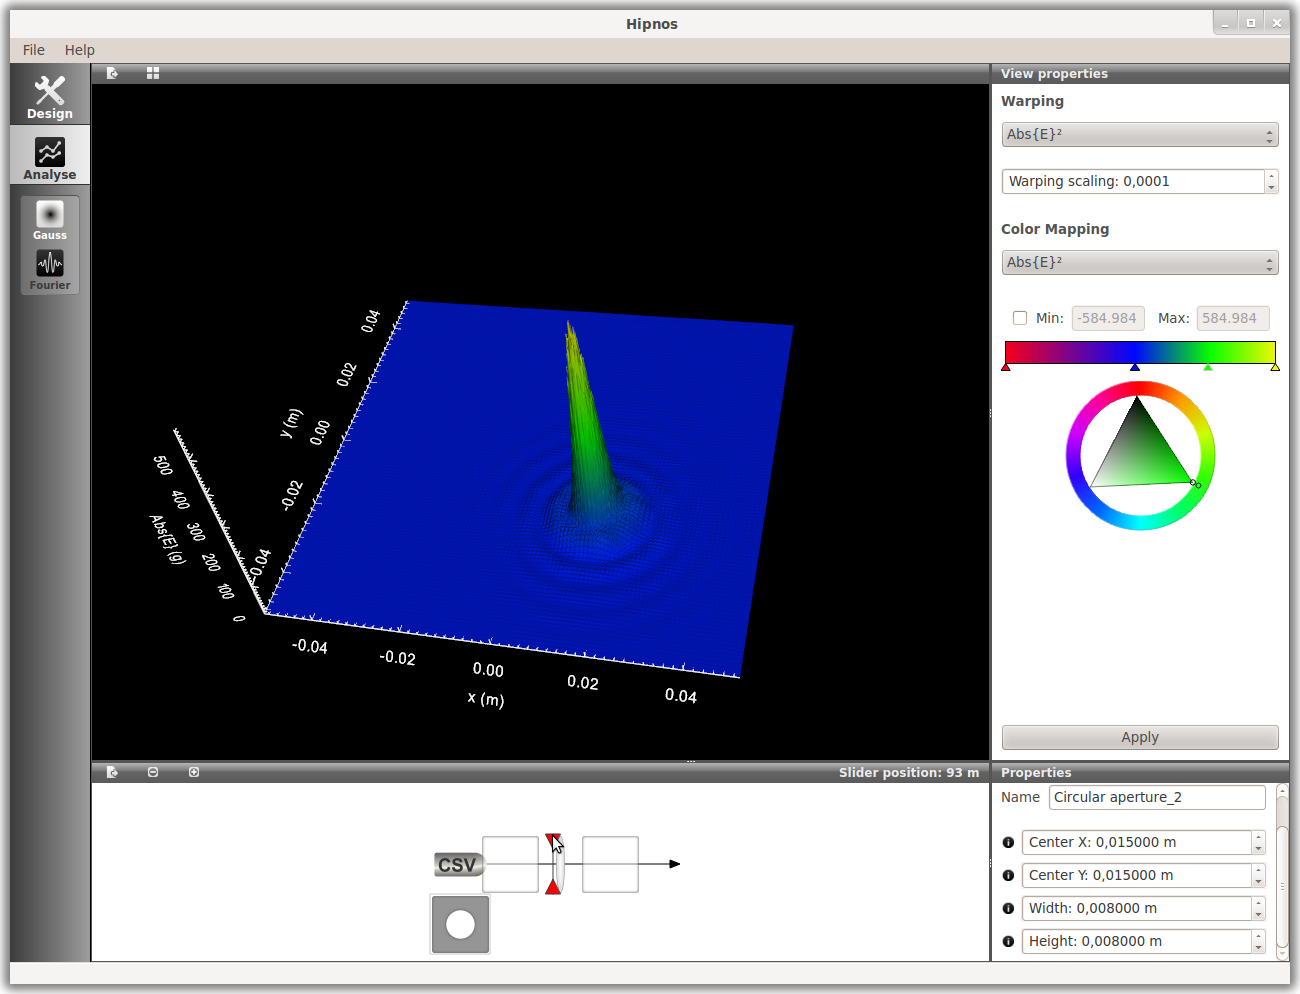Click the View properties panel header
This screenshot has height=994, width=1300.
point(1140,74)
